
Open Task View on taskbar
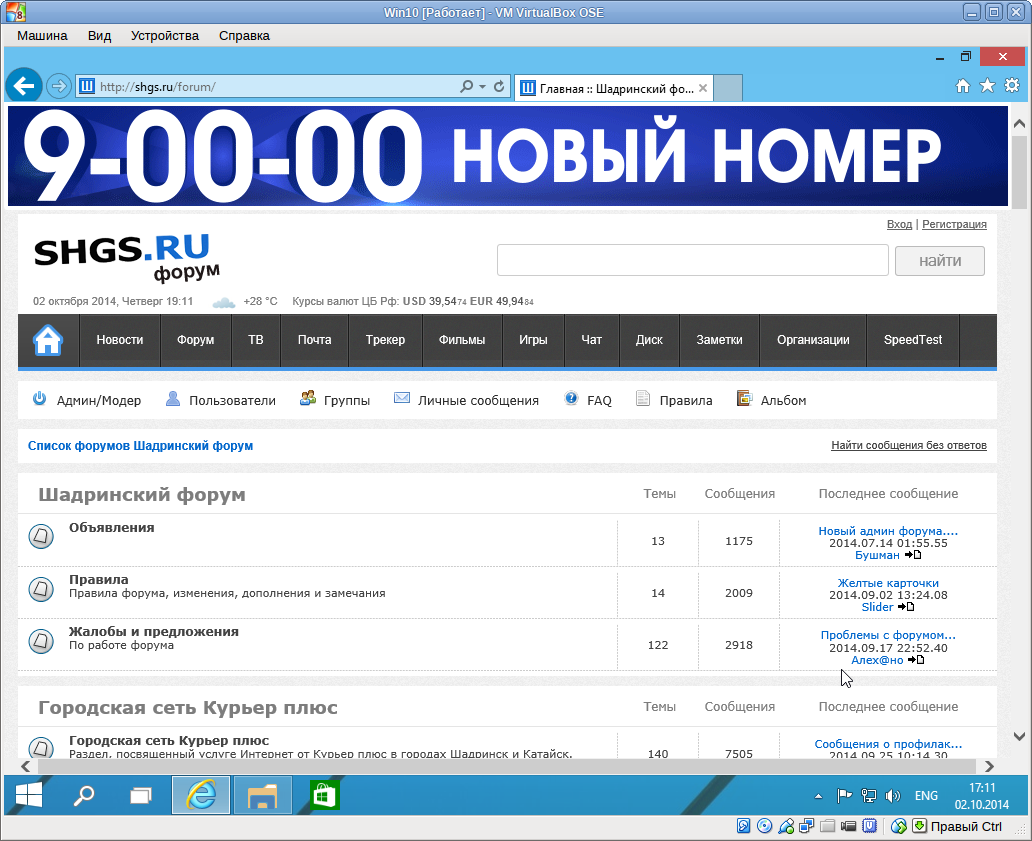point(140,796)
